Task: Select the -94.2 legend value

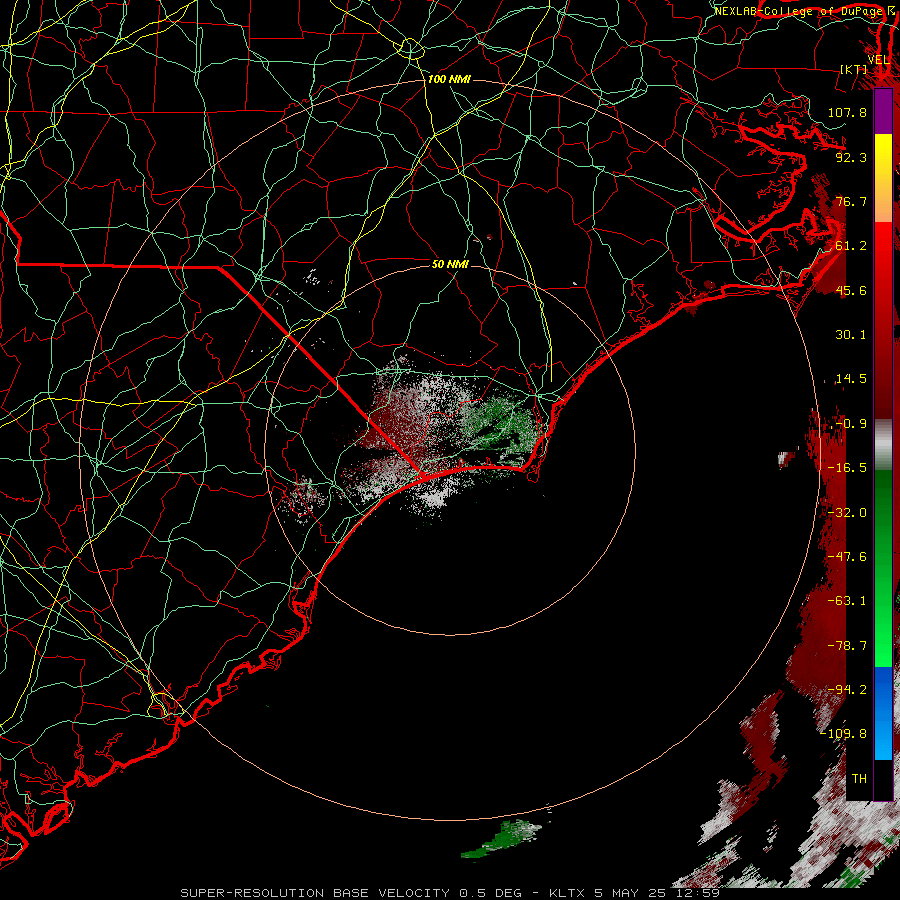Action: [x=847, y=690]
